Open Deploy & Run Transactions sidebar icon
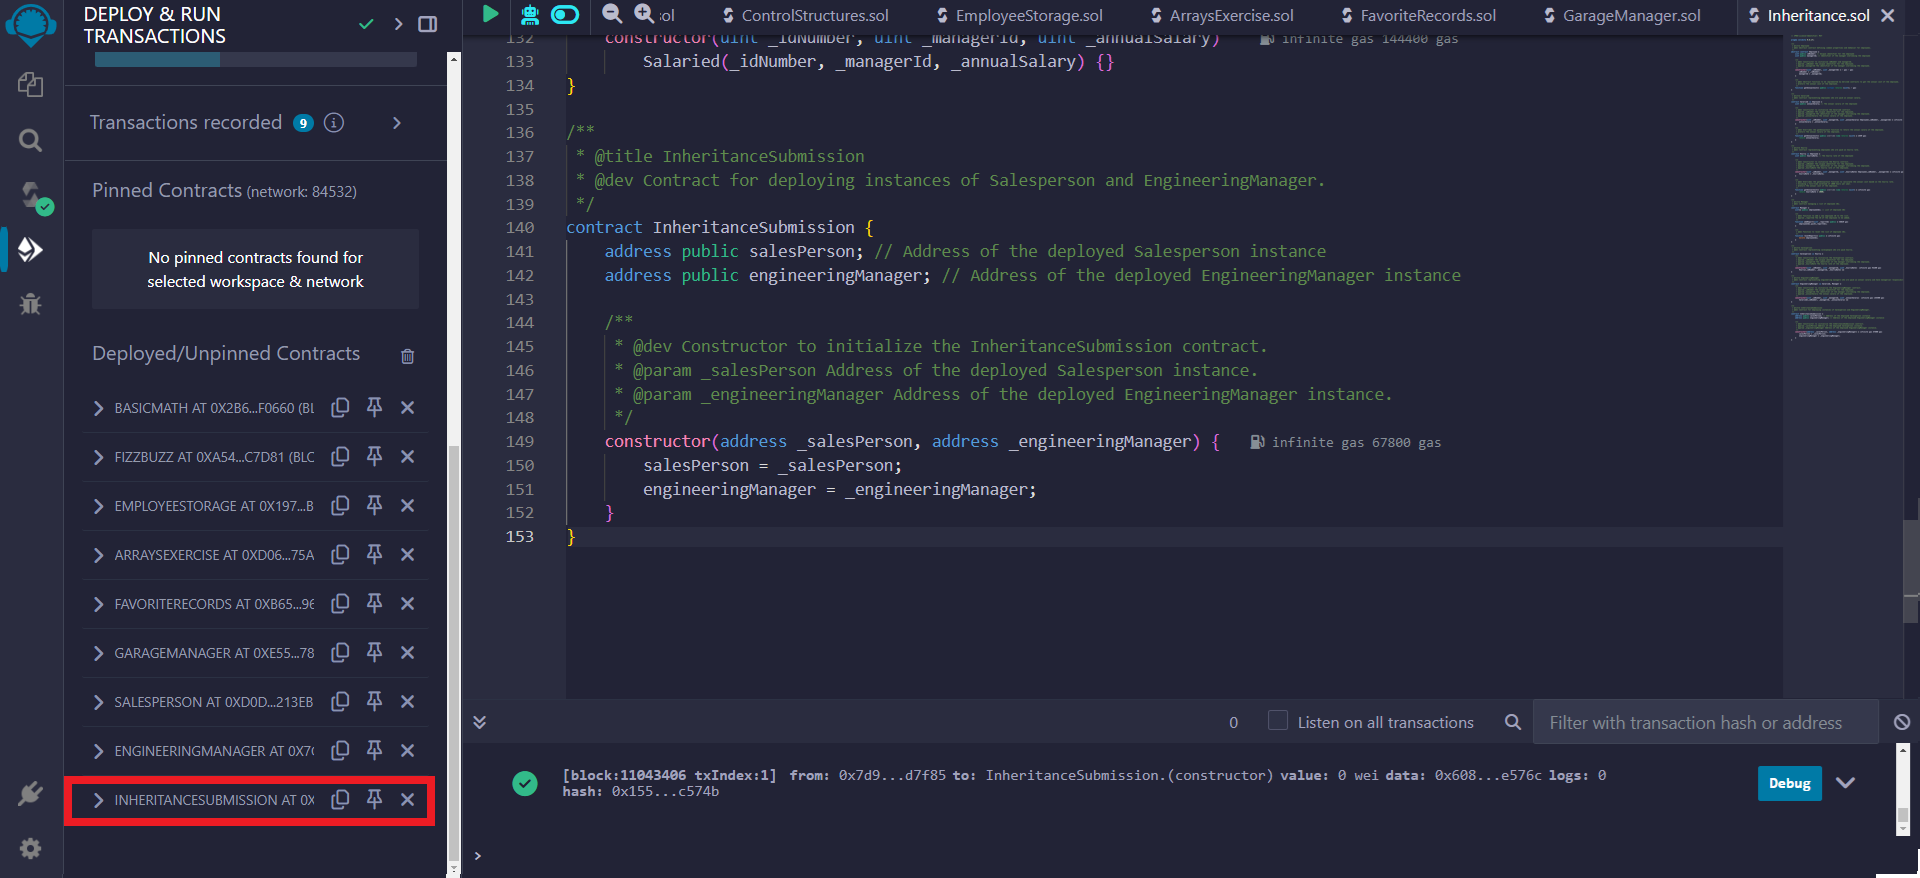The width and height of the screenshot is (1920, 878). coord(30,249)
